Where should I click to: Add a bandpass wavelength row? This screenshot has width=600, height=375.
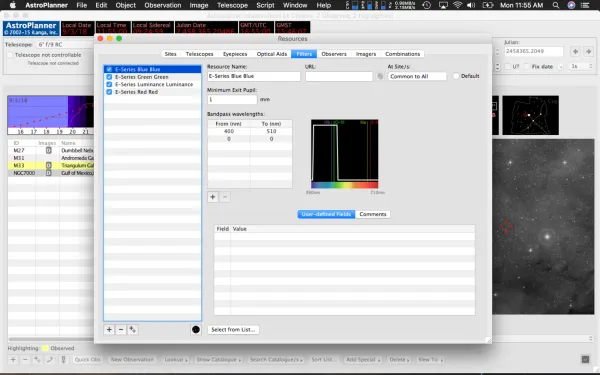(x=213, y=197)
